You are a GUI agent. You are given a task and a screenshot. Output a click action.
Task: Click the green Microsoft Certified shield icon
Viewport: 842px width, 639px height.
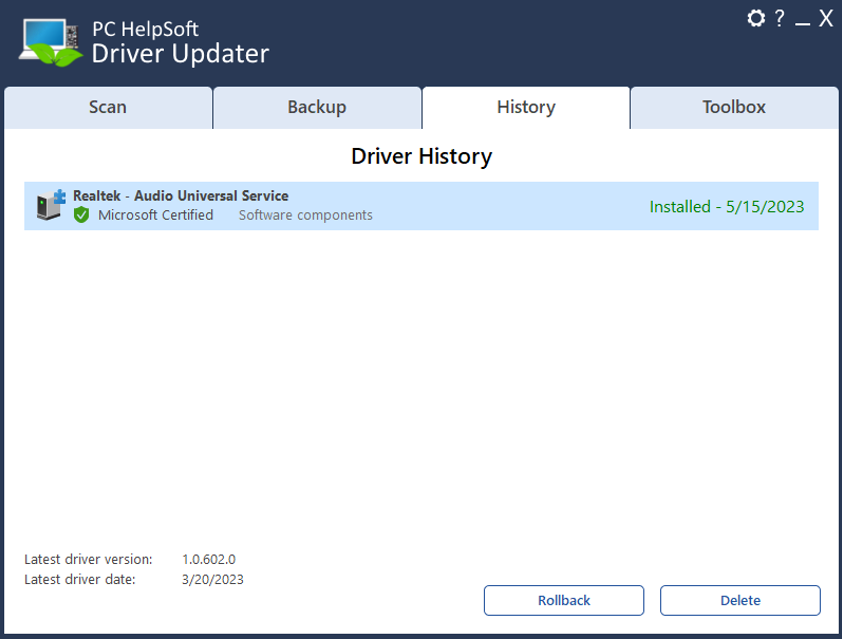click(x=82, y=215)
